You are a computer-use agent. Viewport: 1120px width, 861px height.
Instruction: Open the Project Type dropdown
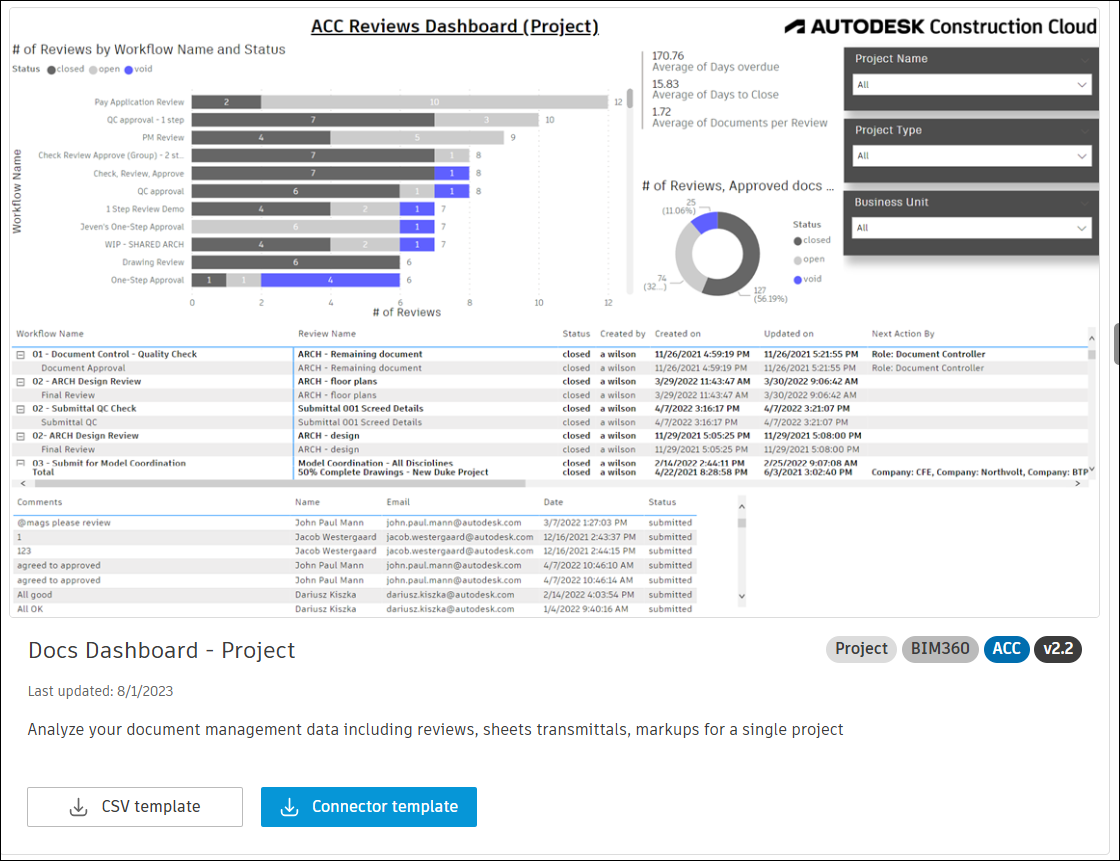pyautogui.click(x=972, y=156)
